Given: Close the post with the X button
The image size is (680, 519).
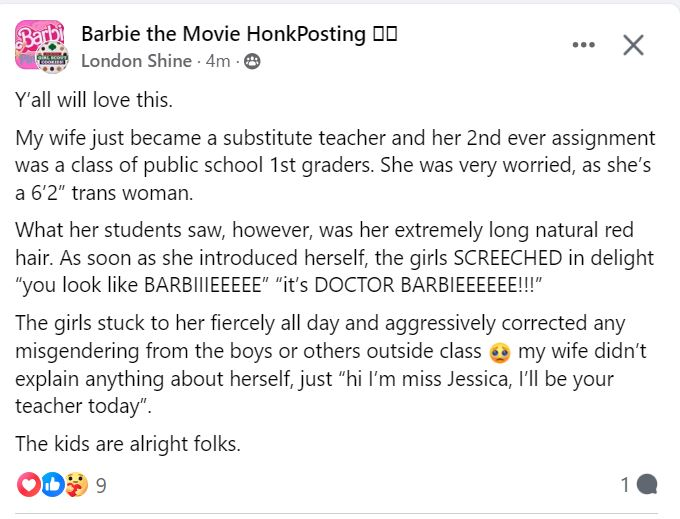Looking at the screenshot, I should coord(633,45).
